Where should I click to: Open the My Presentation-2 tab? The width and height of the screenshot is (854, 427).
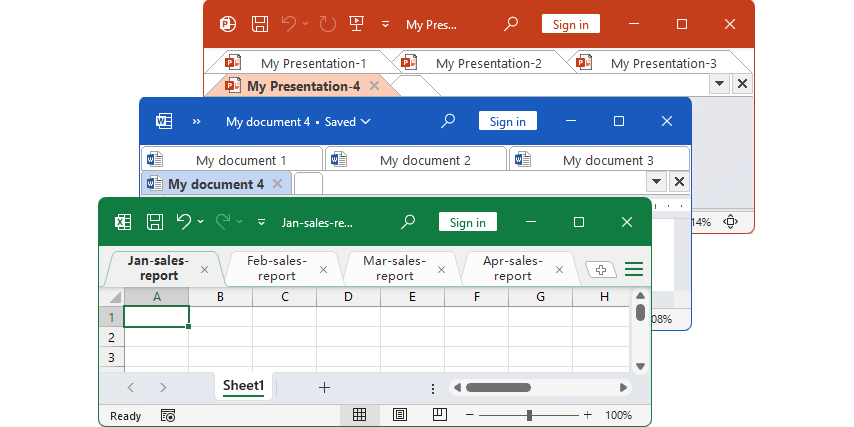[x=488, y=63]
